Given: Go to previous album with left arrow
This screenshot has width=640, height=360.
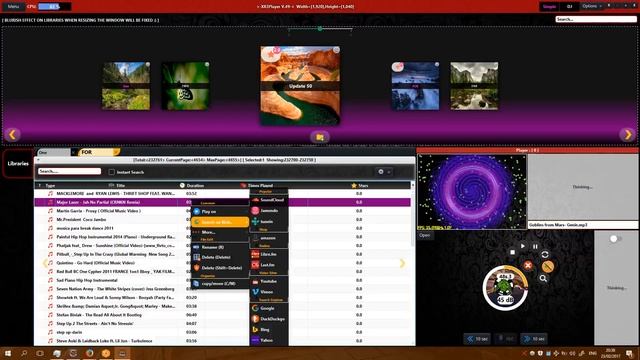Looking at the screenshot, I should pos(12,134).
